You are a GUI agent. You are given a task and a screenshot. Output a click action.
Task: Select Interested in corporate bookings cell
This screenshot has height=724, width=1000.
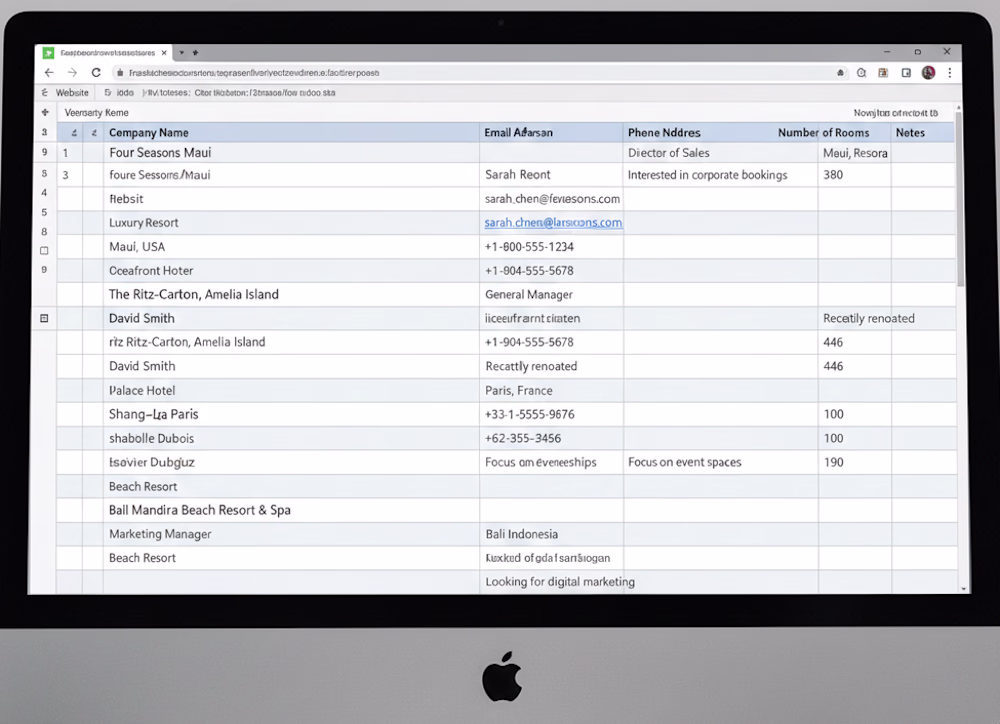coord(720,175)
